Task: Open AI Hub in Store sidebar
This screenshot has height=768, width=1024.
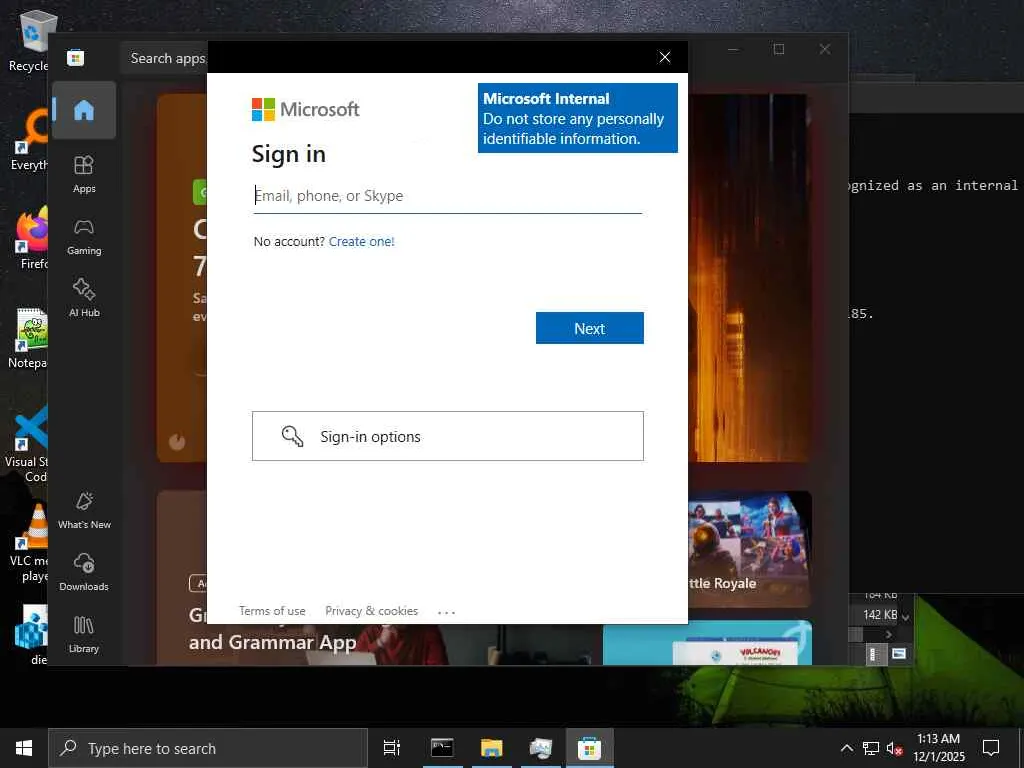Action: coord(84,298)
